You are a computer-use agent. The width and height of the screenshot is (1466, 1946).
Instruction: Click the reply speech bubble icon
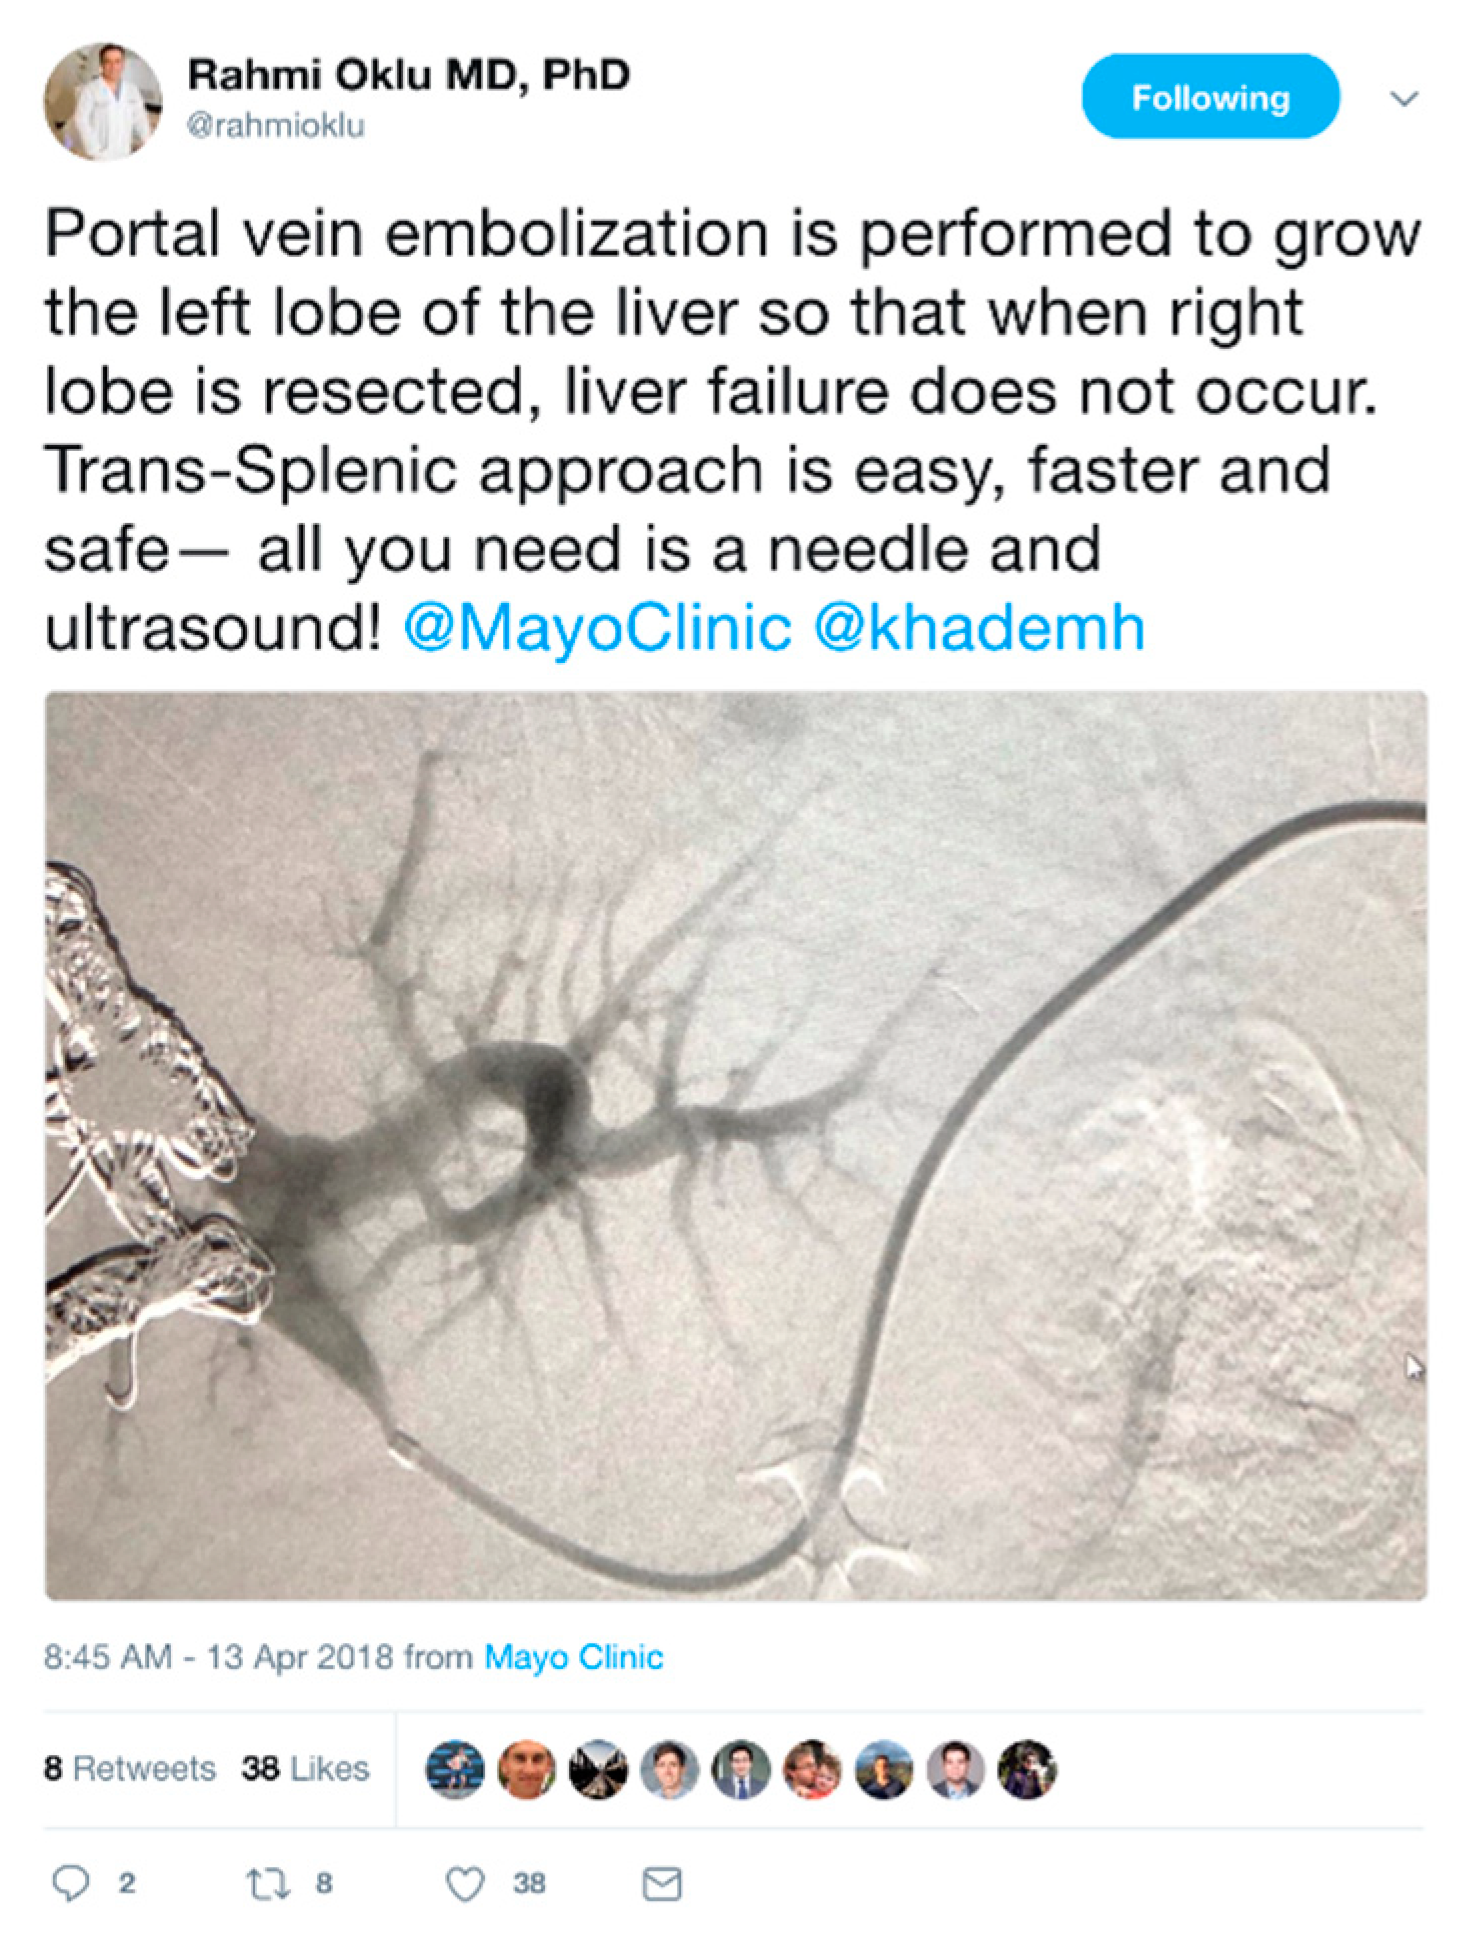tap(70, 1883)
